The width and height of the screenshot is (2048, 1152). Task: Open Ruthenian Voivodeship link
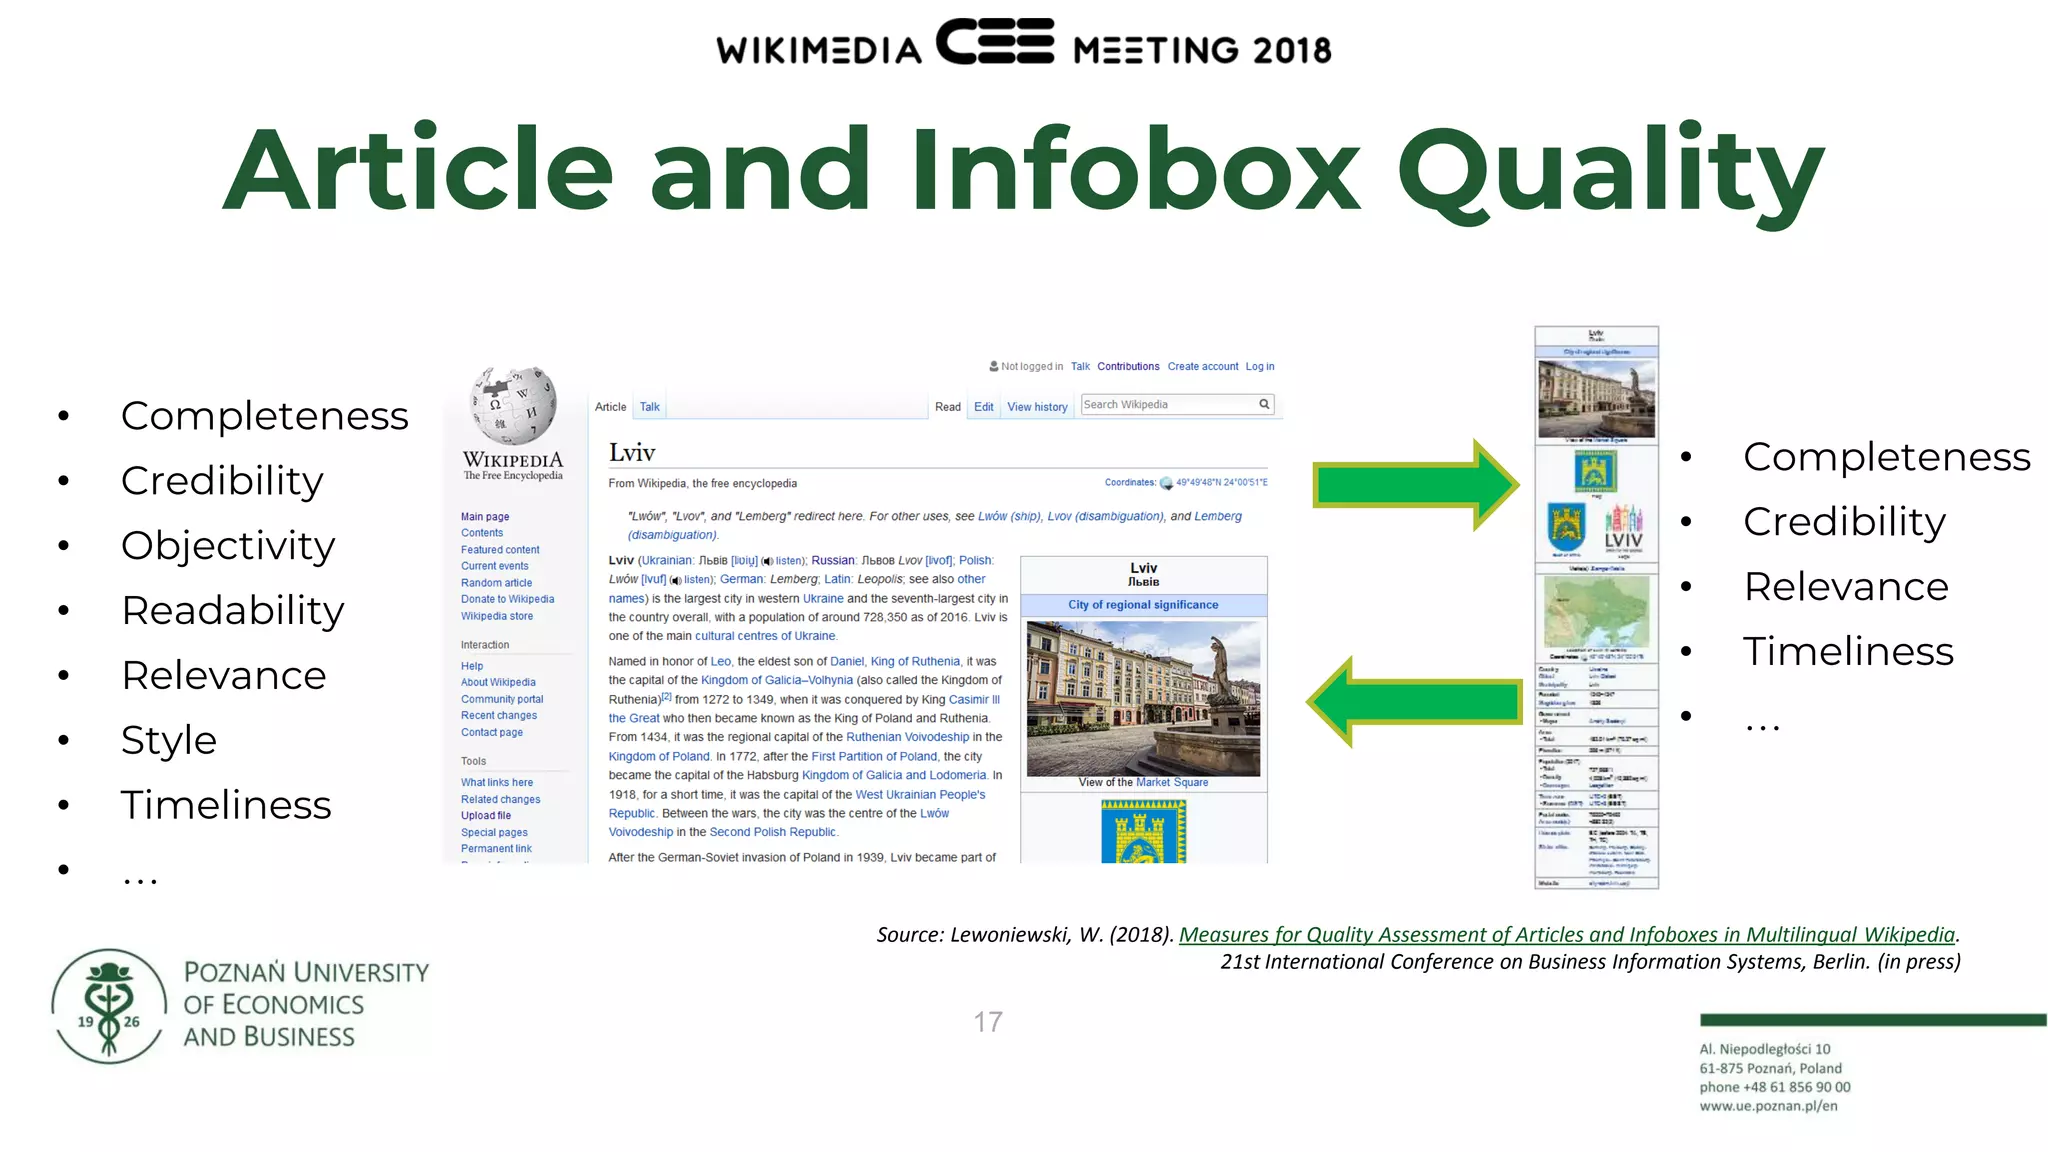[x=907, y=737]
